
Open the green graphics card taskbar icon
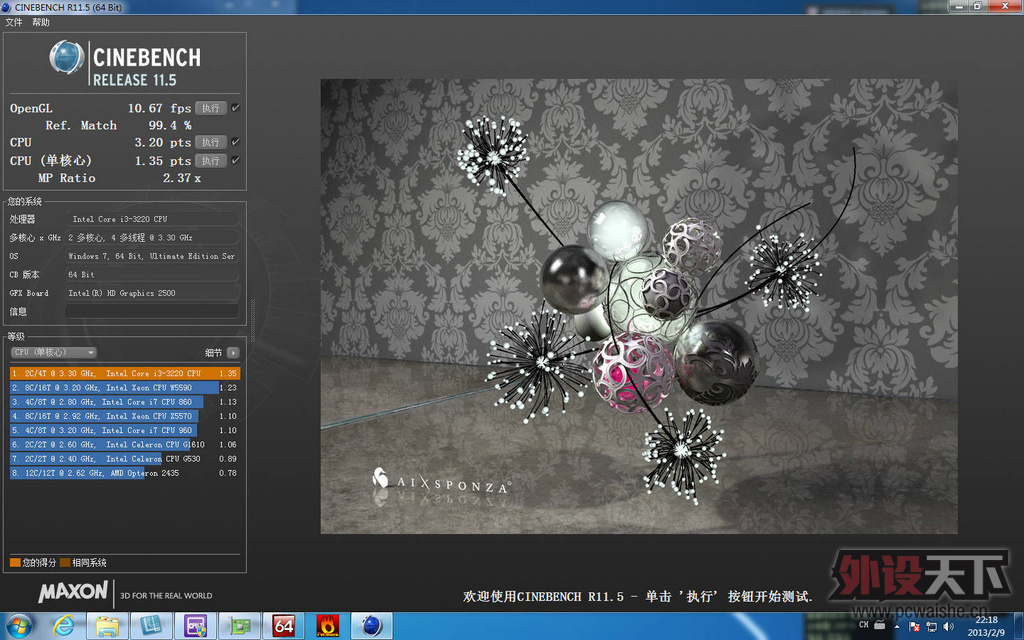click(239, 626)
